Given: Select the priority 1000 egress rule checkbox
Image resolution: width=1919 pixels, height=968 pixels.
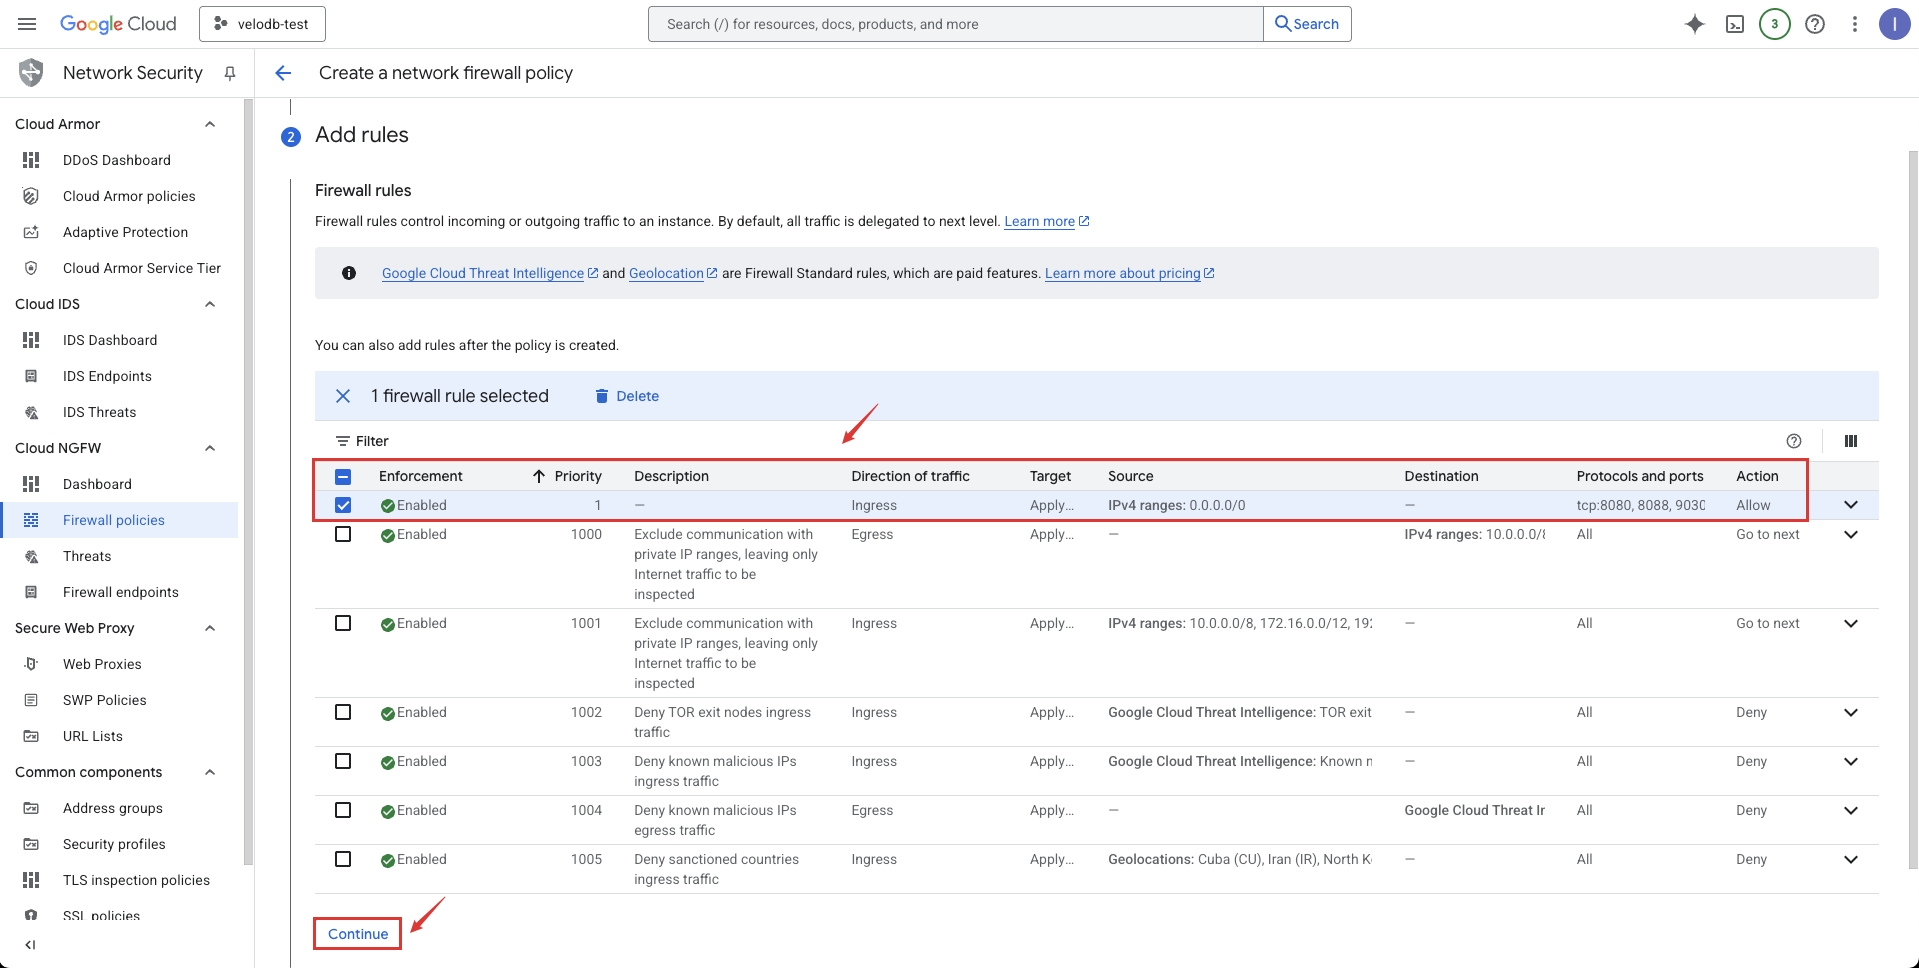Looking at the screenshot, I should coord(343,534).
